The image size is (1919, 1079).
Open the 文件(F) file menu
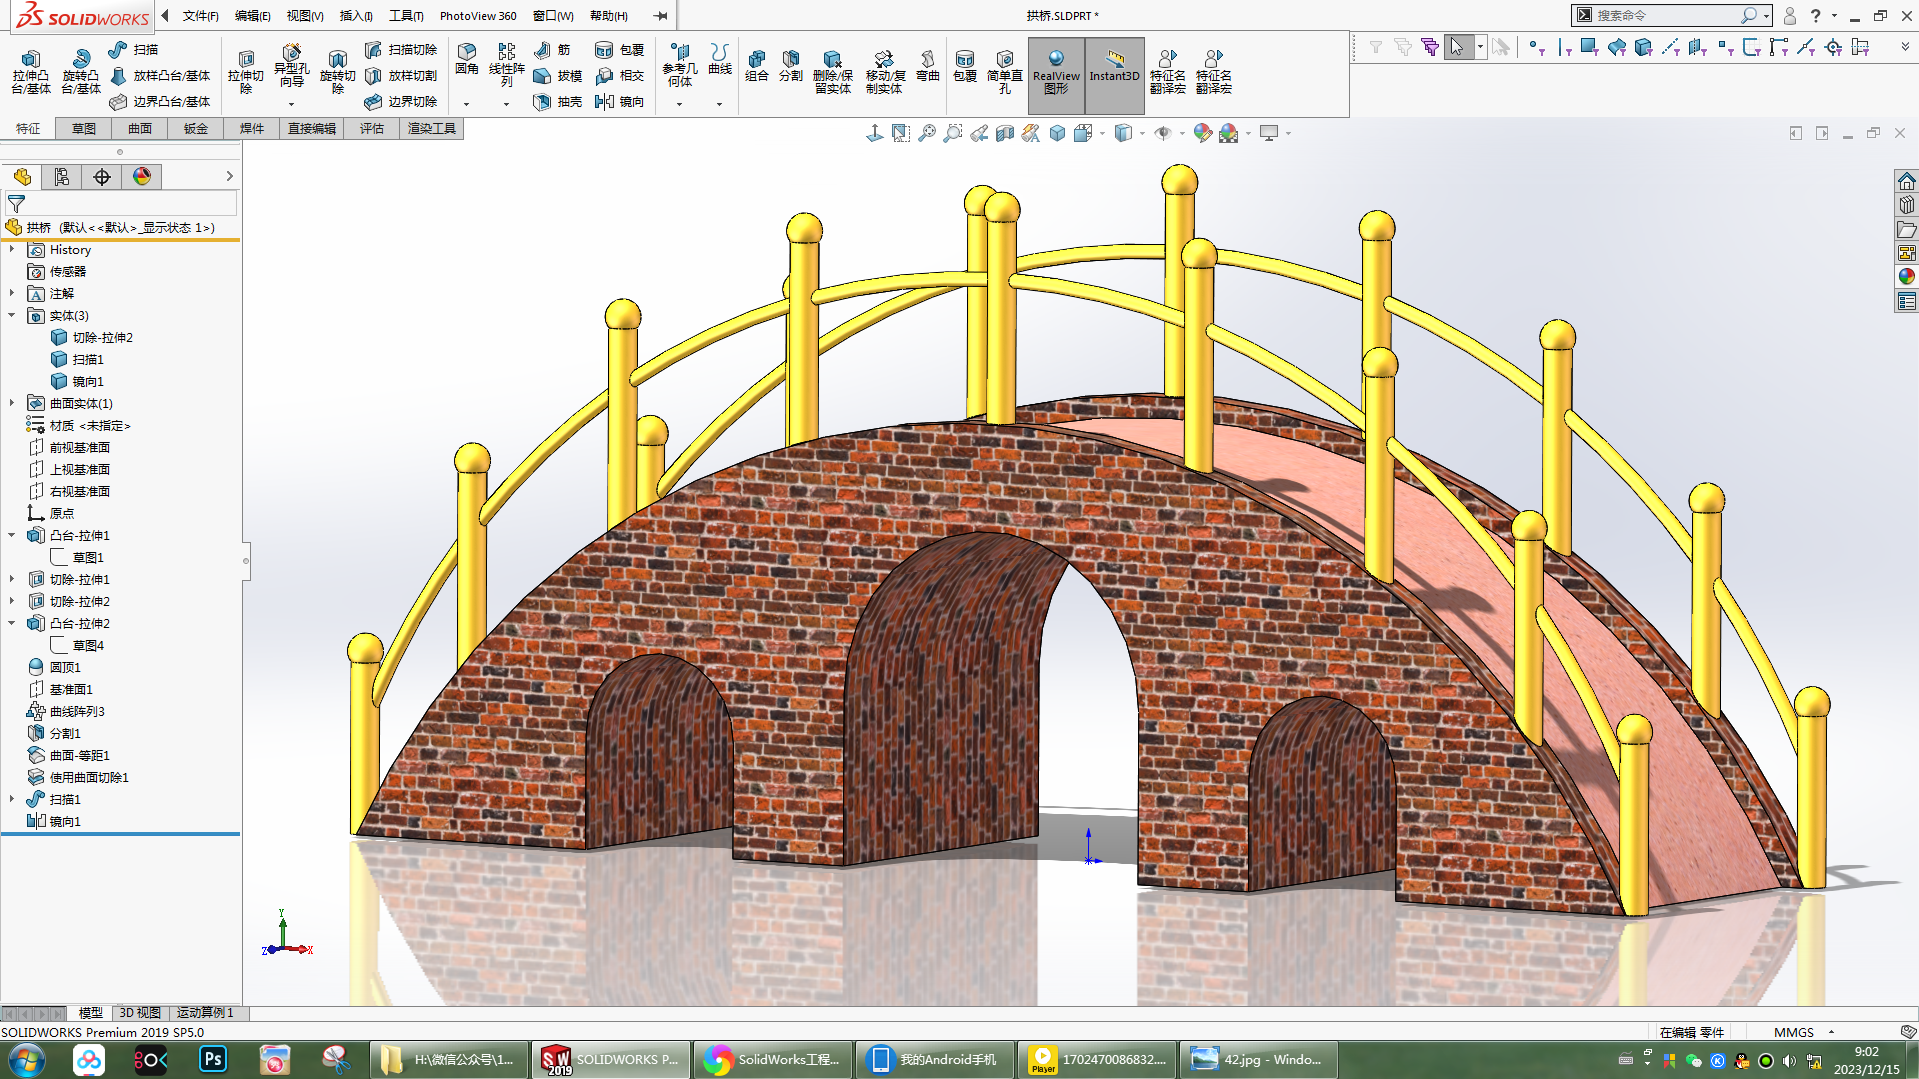200,16
